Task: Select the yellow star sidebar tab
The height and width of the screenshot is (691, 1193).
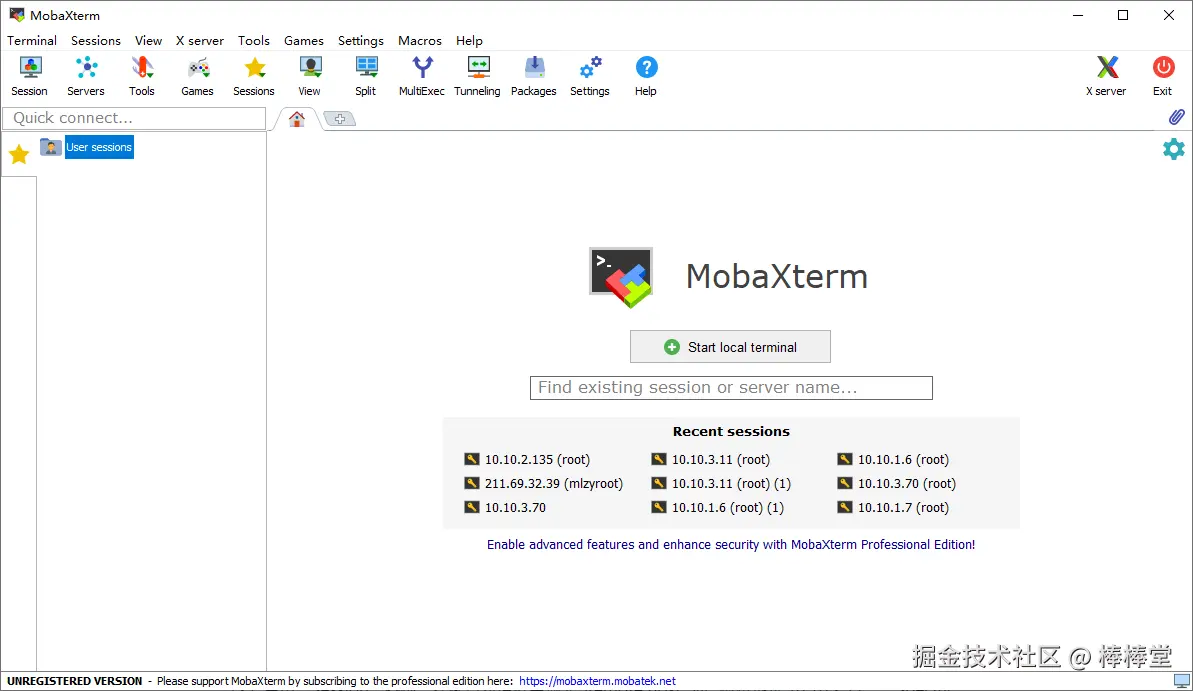Action: [x=19, y=154]
